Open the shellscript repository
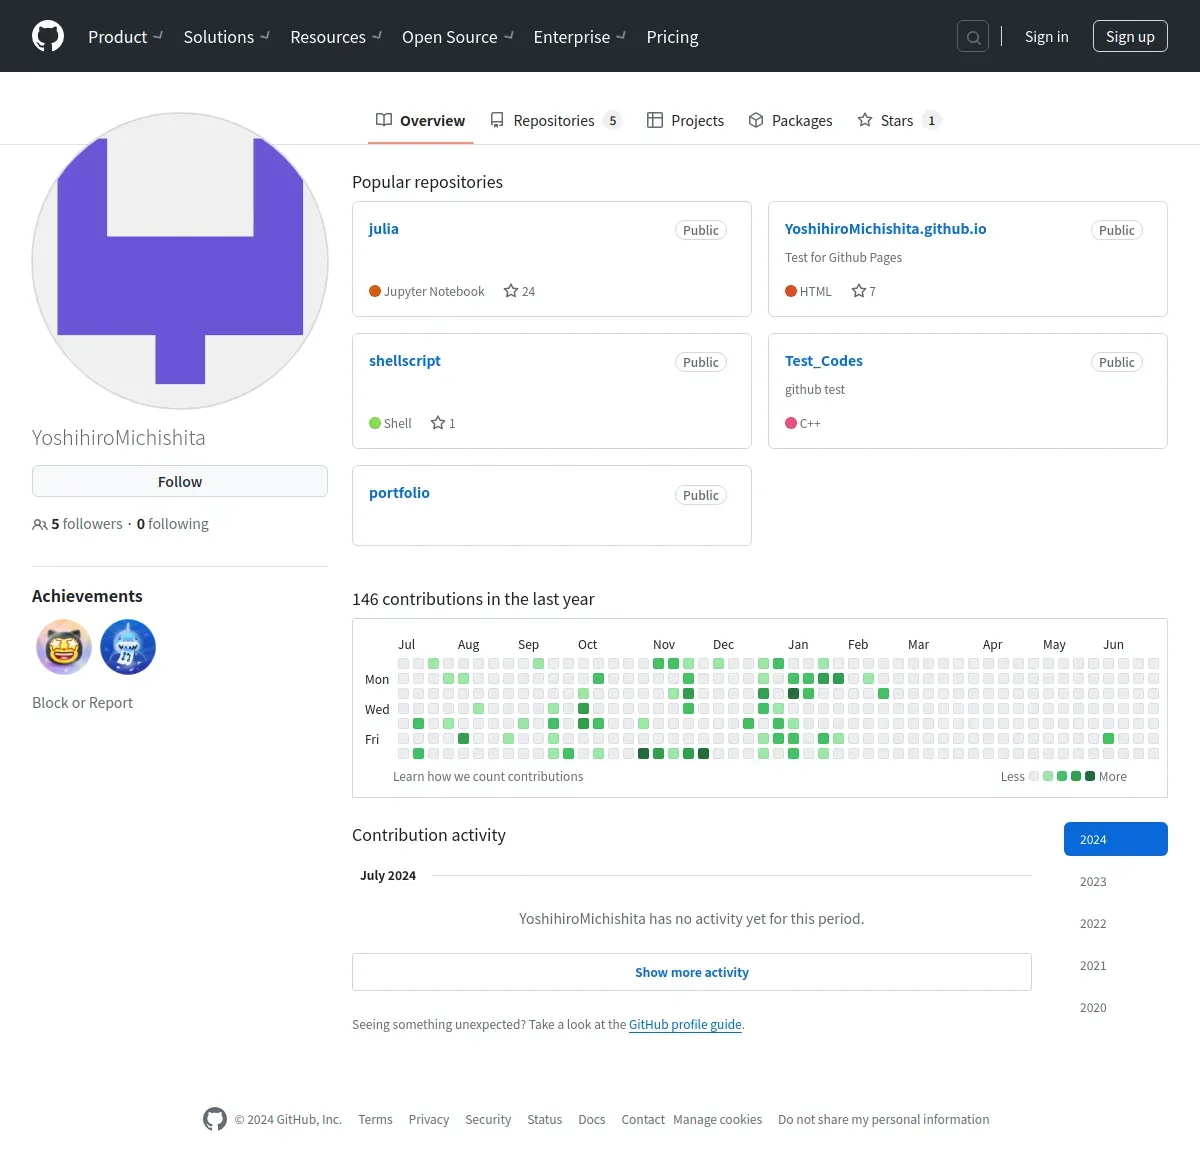Image resolution: width=1200 pixels, height=1172 pixels. (405, 360)
